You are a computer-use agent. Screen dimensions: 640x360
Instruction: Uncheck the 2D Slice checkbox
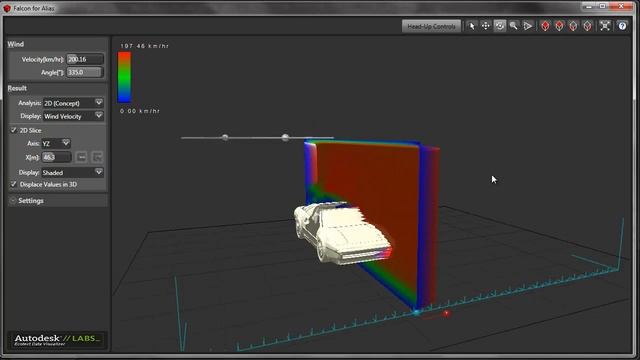click(13, 130)
